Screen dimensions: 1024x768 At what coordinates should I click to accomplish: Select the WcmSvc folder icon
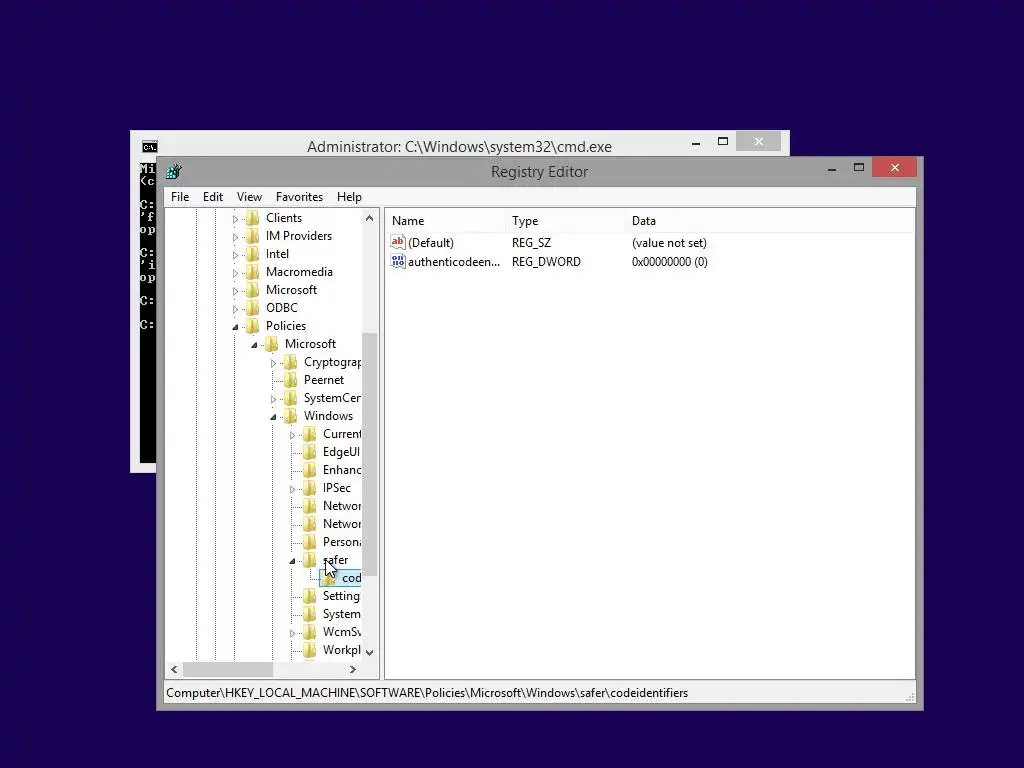(x=310, y=632)
